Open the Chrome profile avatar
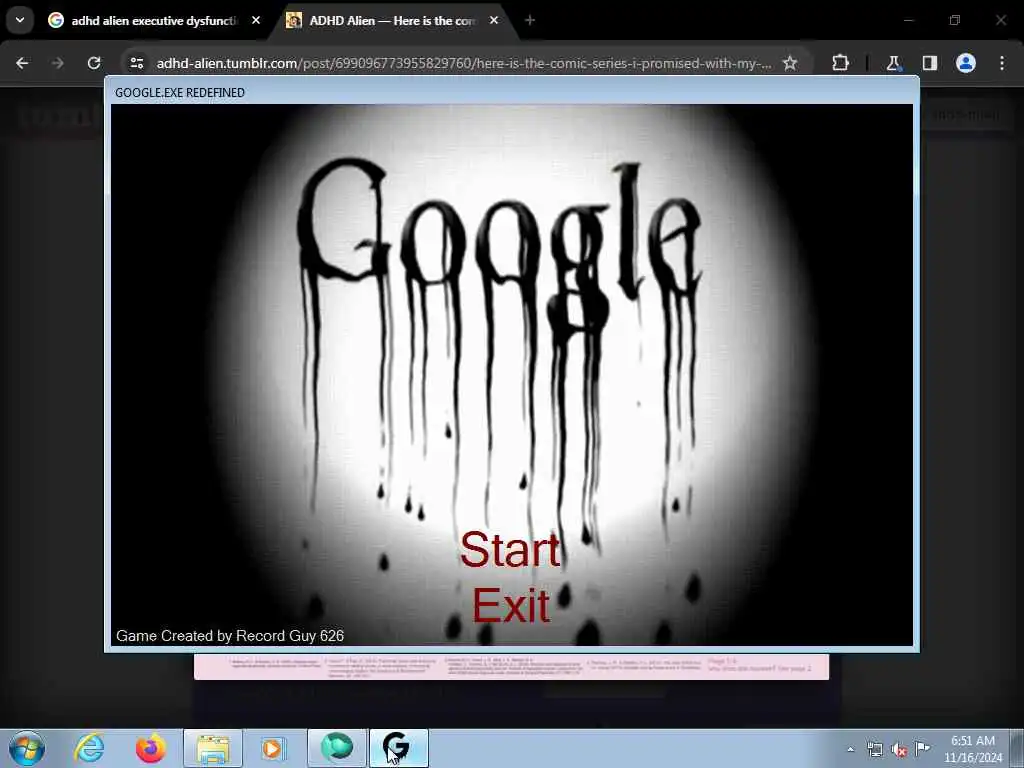The height and width of the screenshot is (768, 1024). coord(965,63)
